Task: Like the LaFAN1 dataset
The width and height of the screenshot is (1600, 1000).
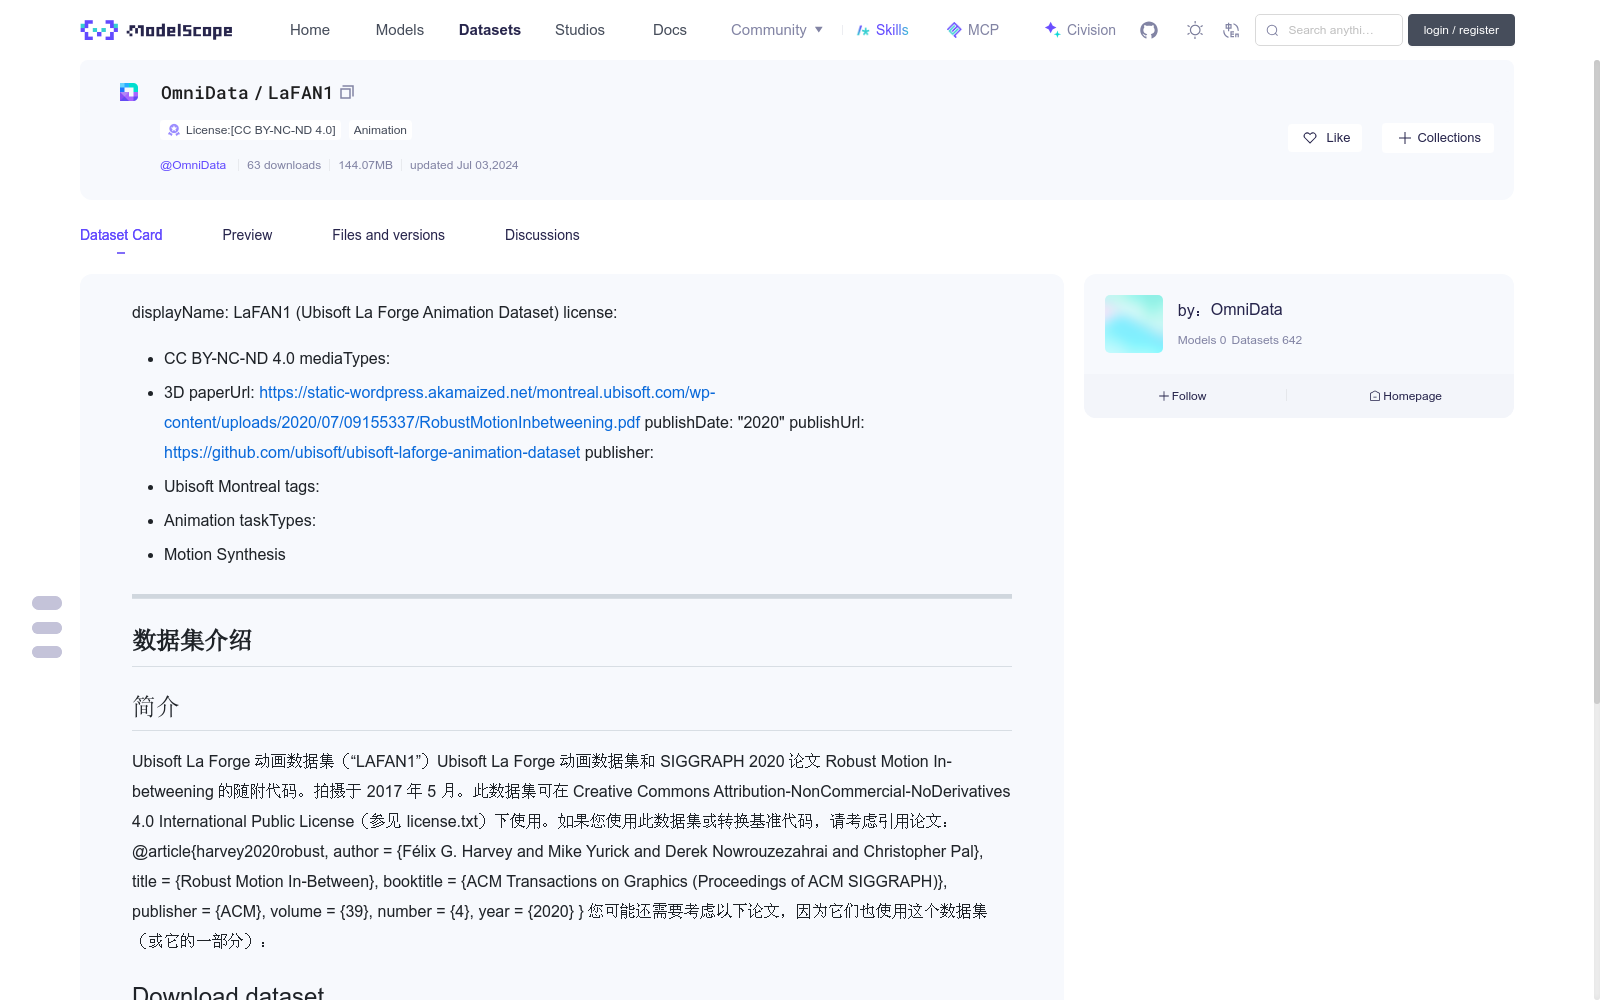Action: click(1325, 138)
